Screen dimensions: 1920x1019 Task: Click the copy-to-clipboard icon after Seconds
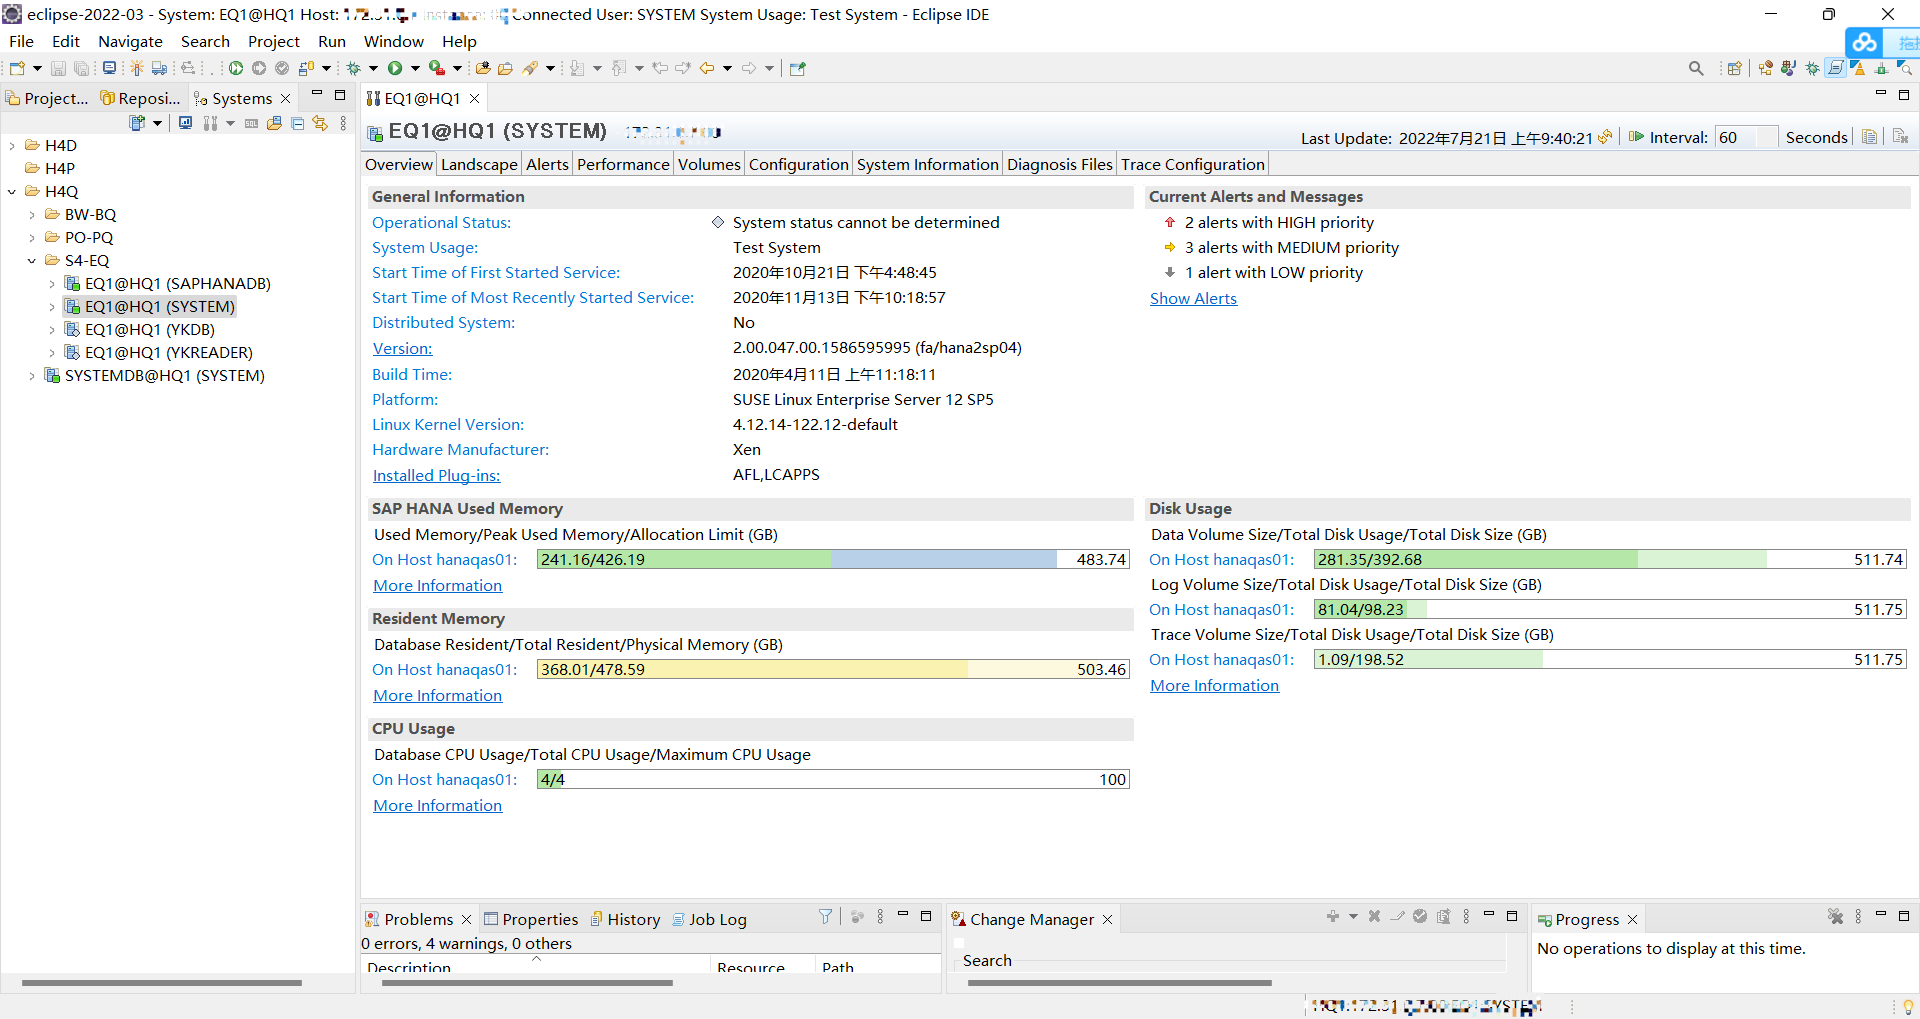click(1869, 137)
